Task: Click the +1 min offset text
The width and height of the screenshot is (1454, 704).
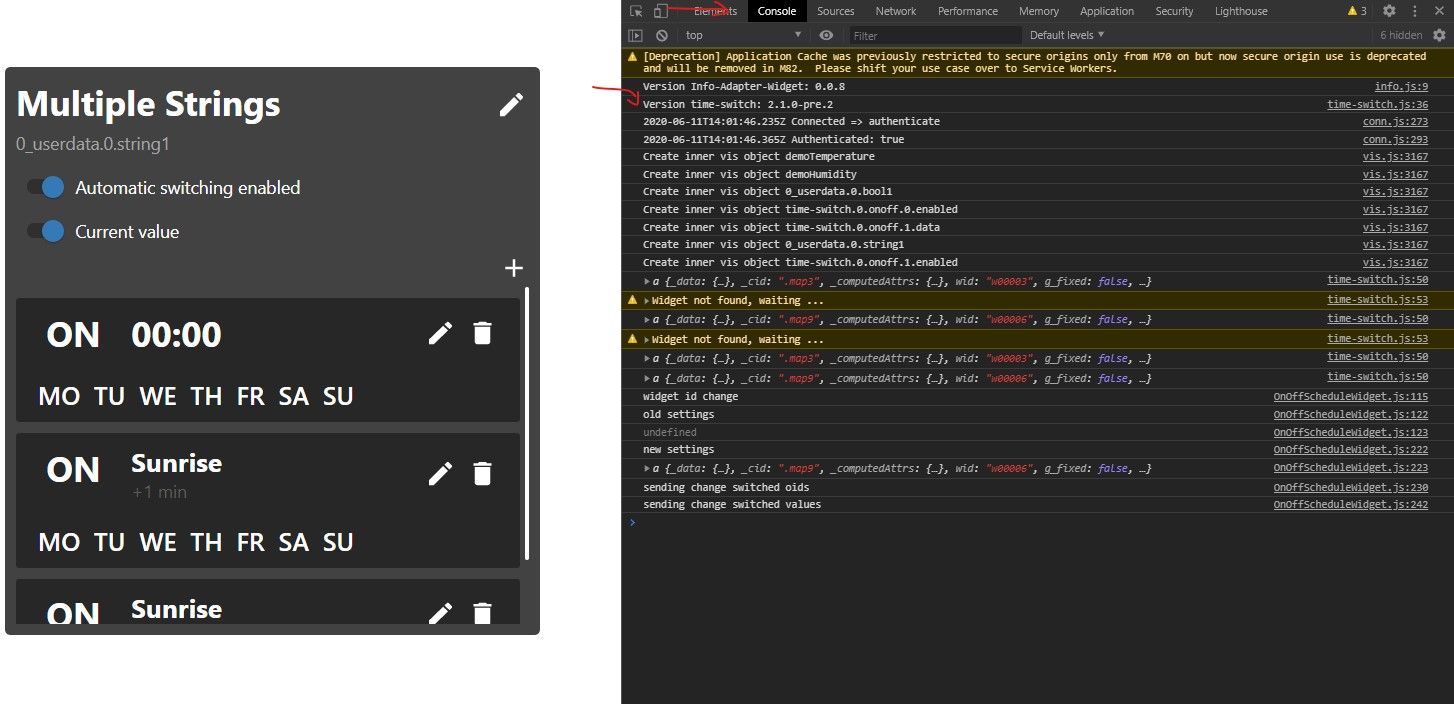Action: click(159, 492)
